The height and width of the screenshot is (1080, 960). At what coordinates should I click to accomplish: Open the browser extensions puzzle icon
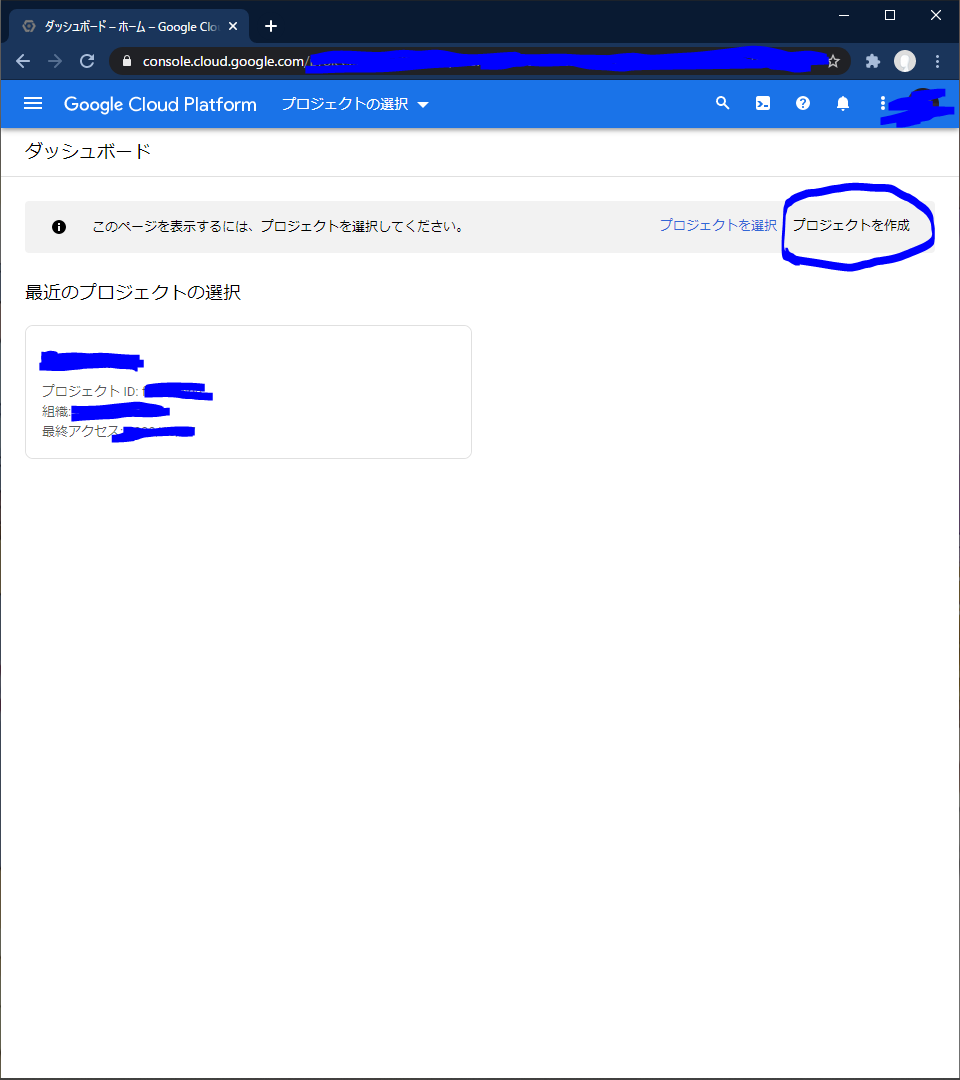(872, 60)
